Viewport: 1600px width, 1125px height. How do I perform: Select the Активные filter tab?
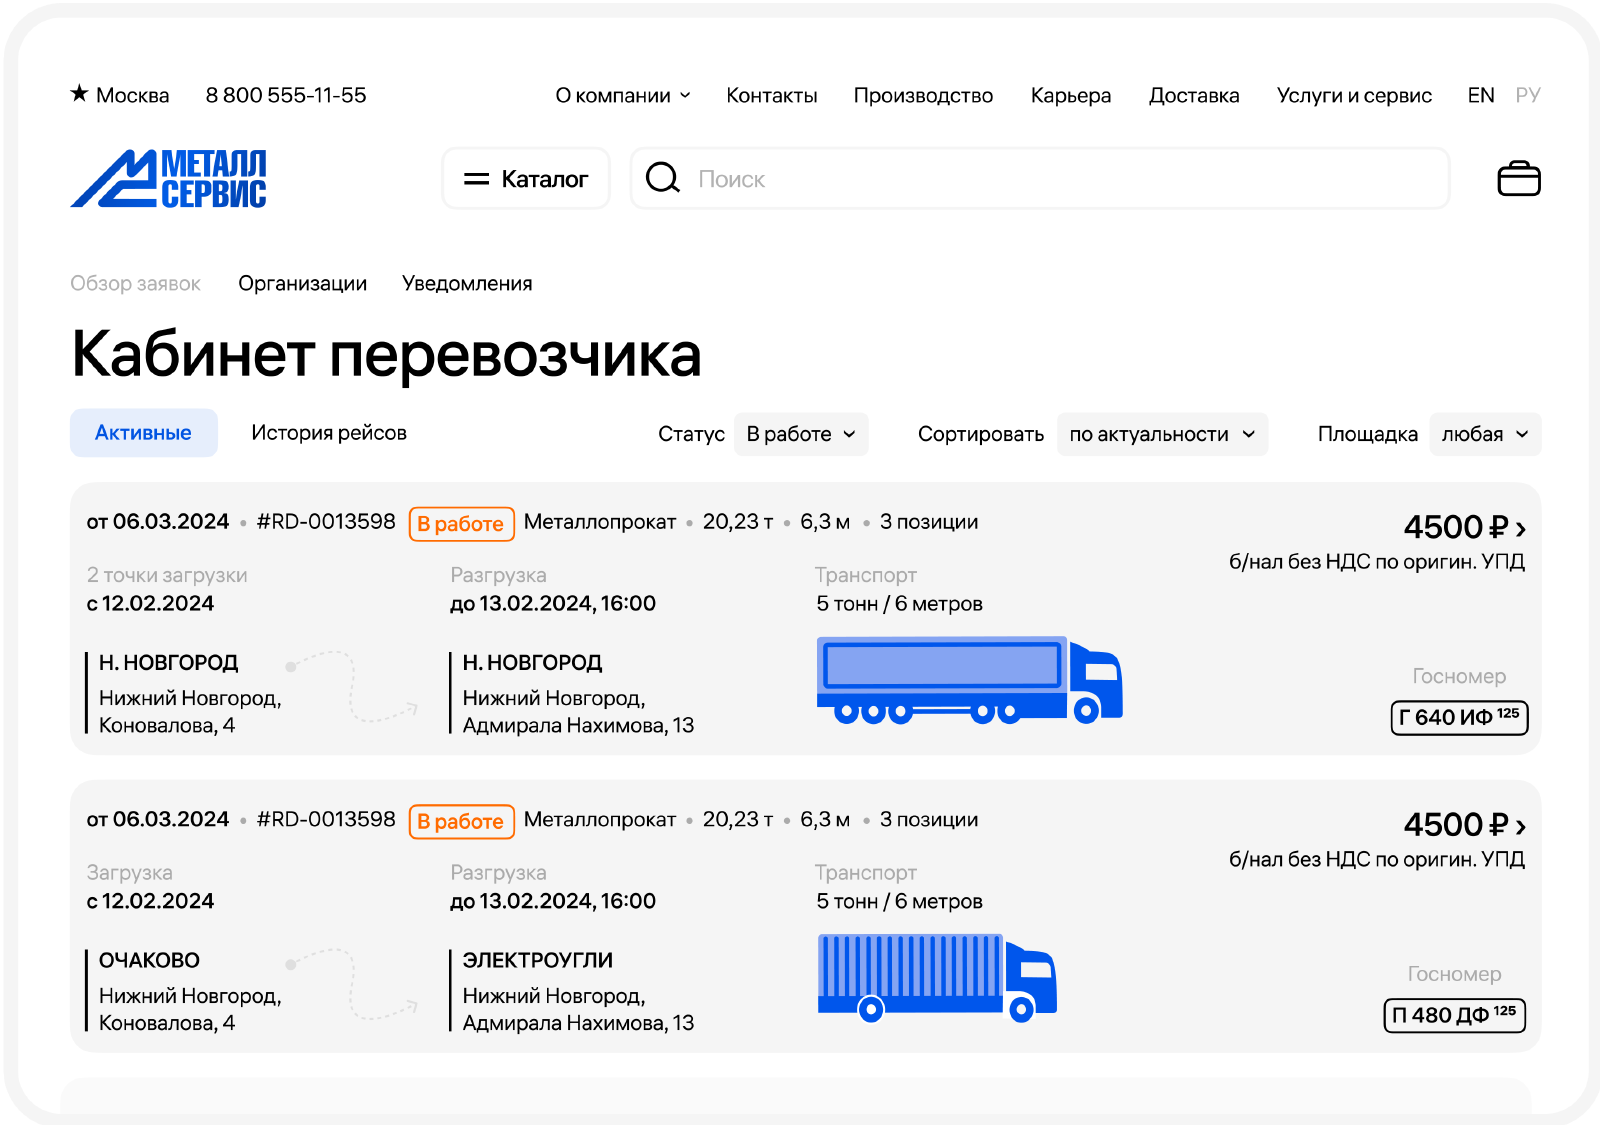tap(143, 433)
